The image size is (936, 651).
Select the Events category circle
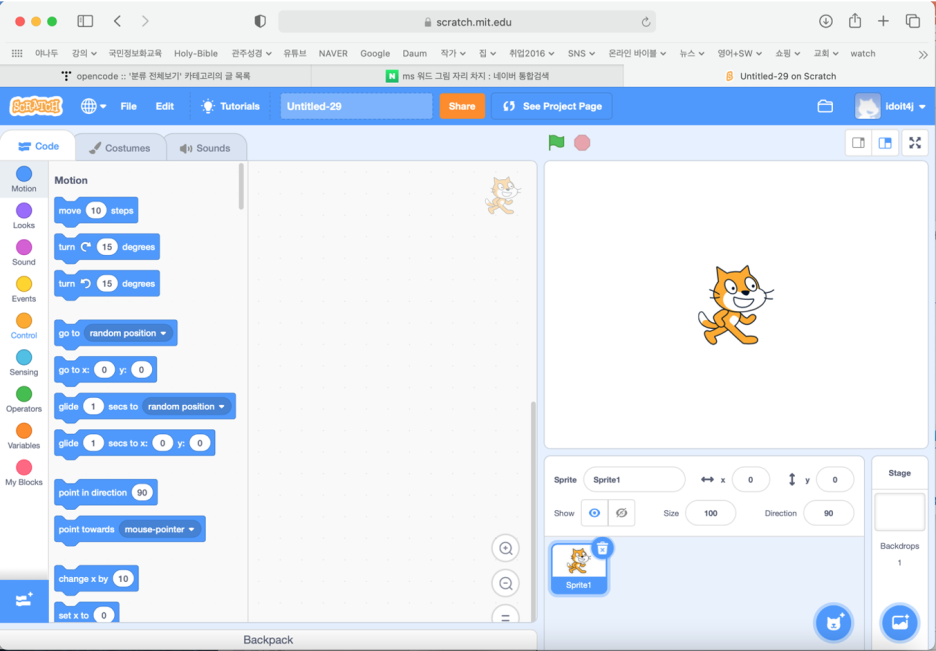(24, 284)
